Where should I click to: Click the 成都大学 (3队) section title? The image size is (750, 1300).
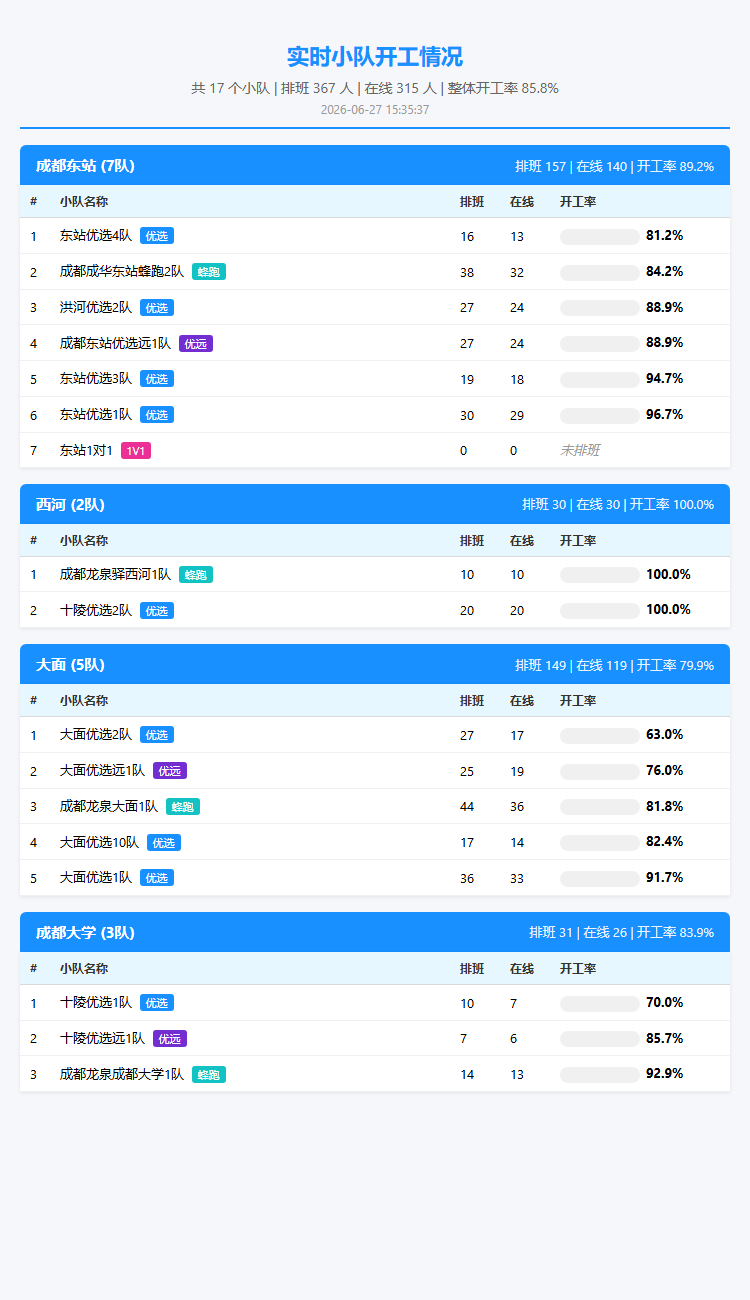[85, 932]
